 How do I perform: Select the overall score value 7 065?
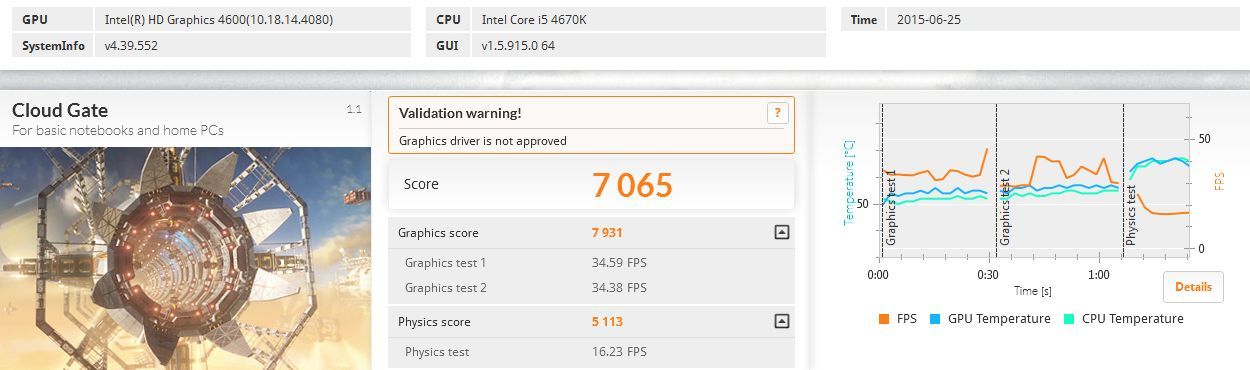coord(632,185)
